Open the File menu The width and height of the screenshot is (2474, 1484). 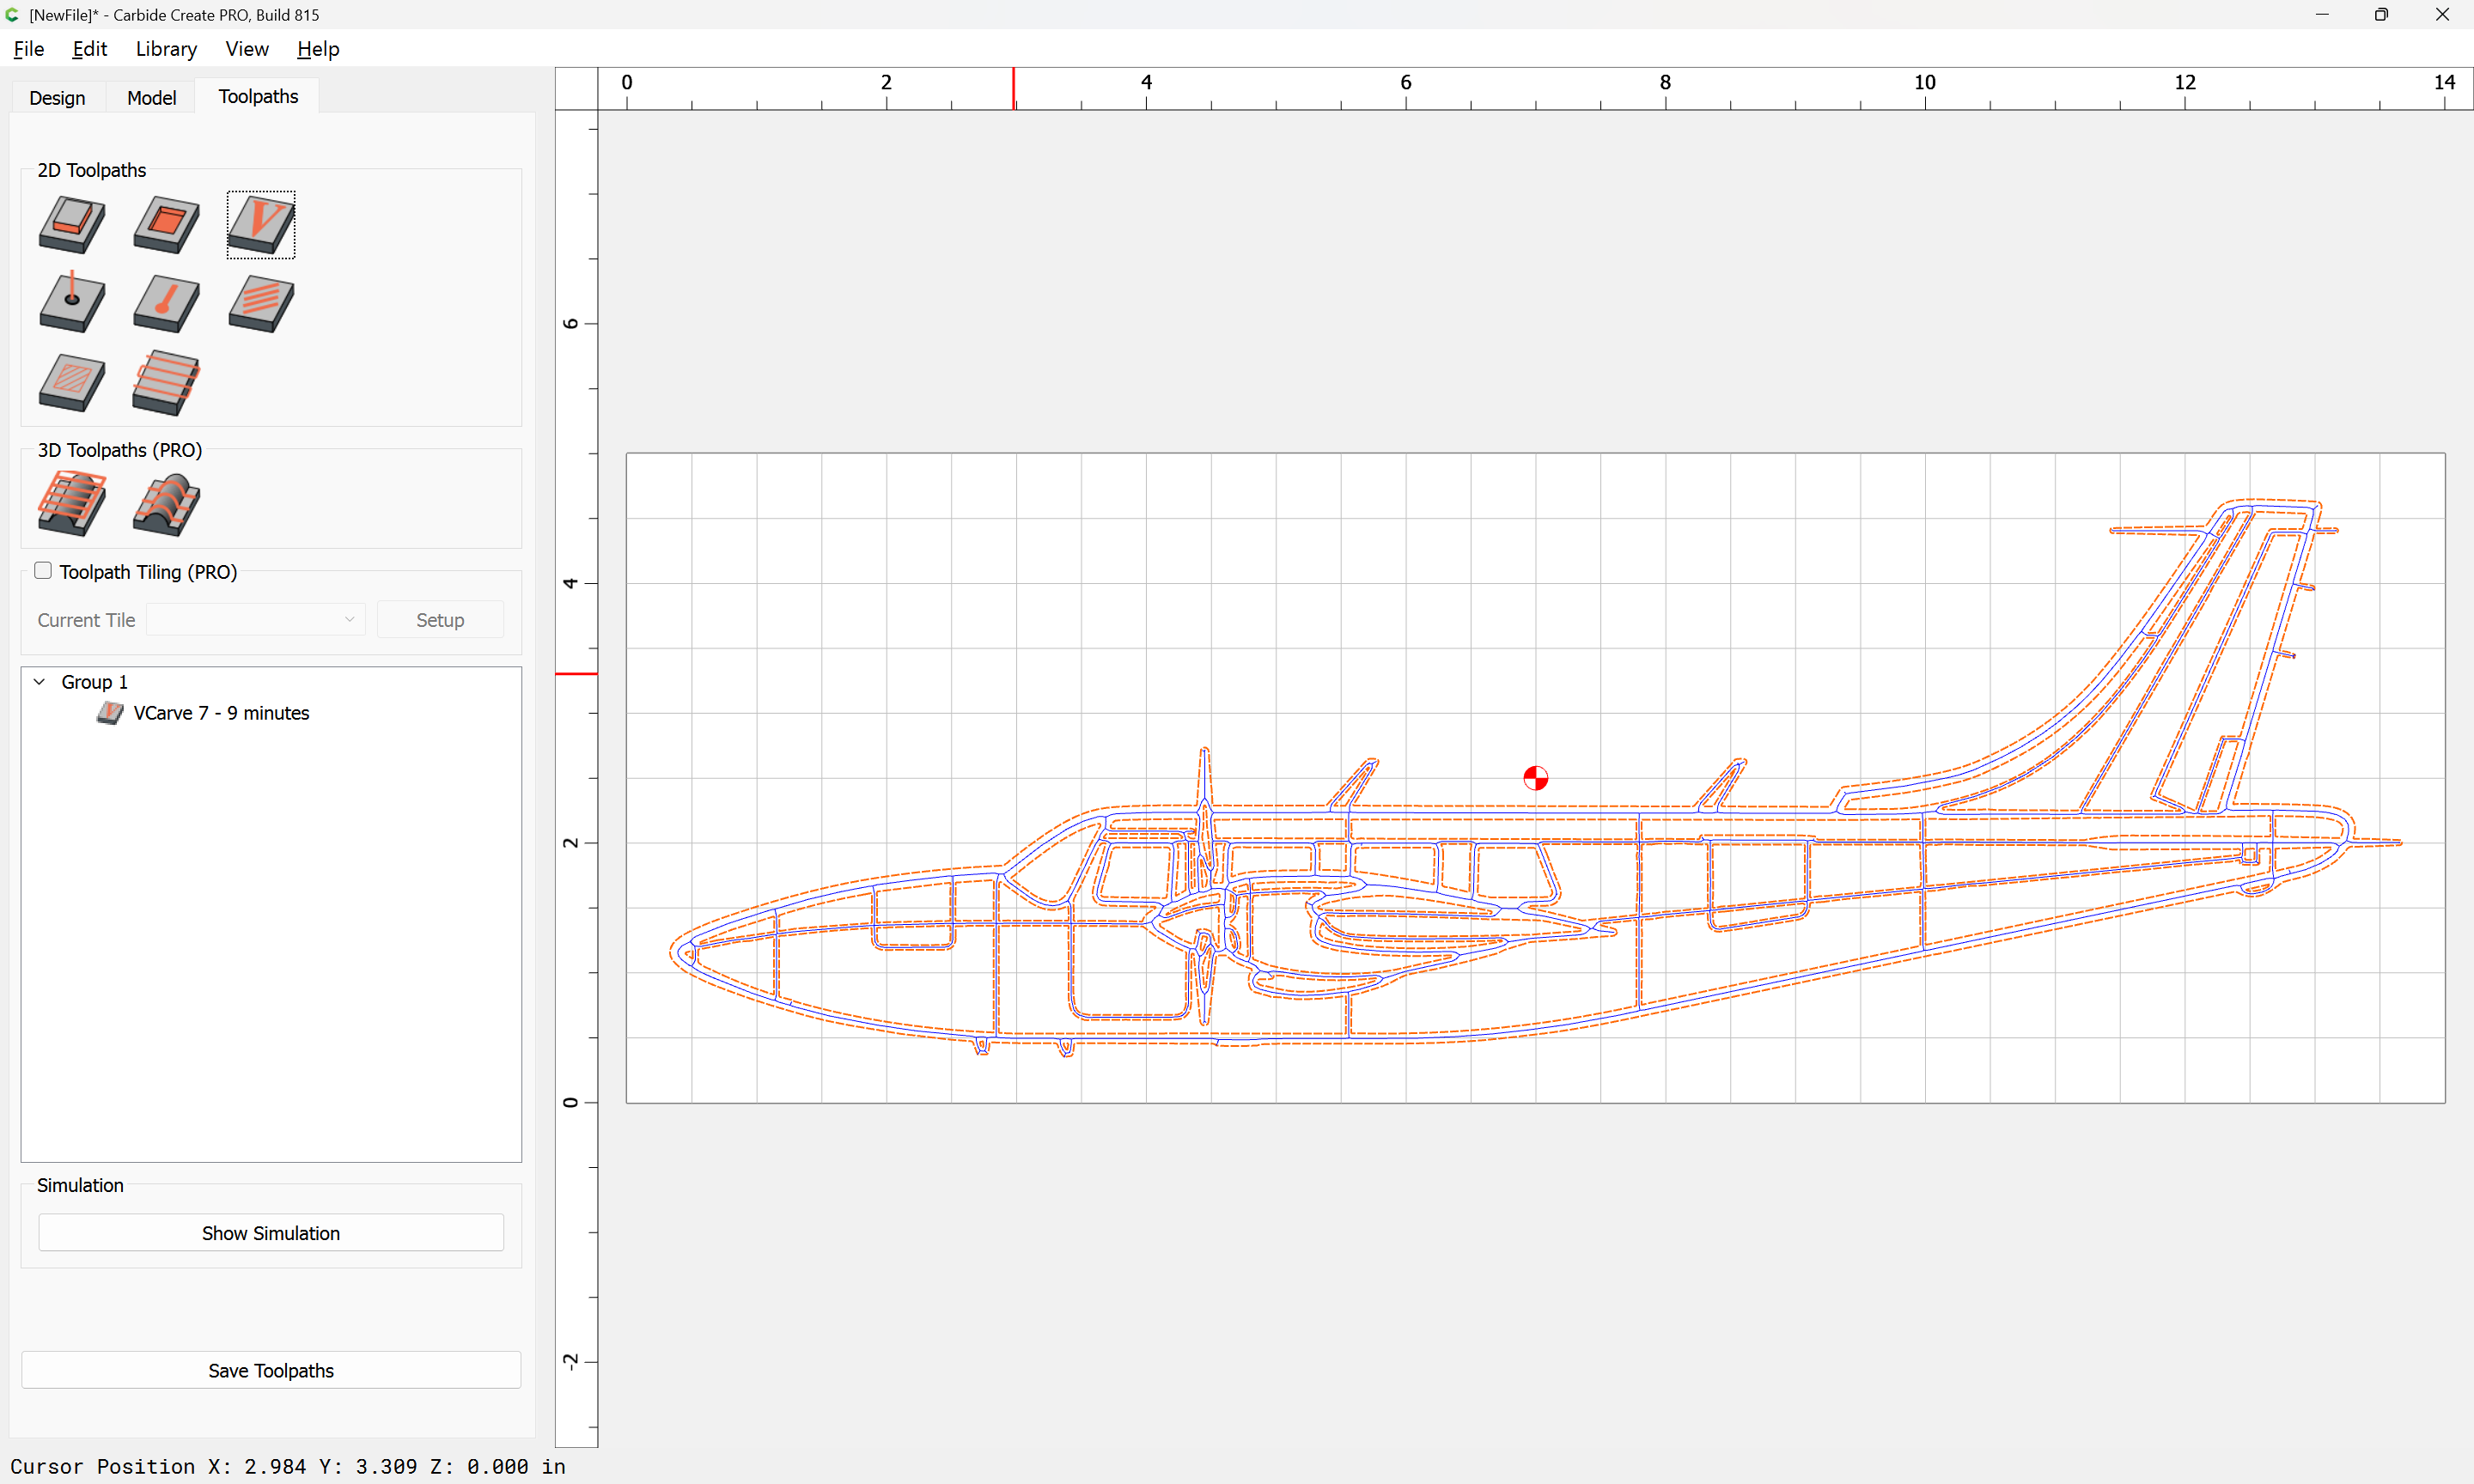(x=29, y=49)
